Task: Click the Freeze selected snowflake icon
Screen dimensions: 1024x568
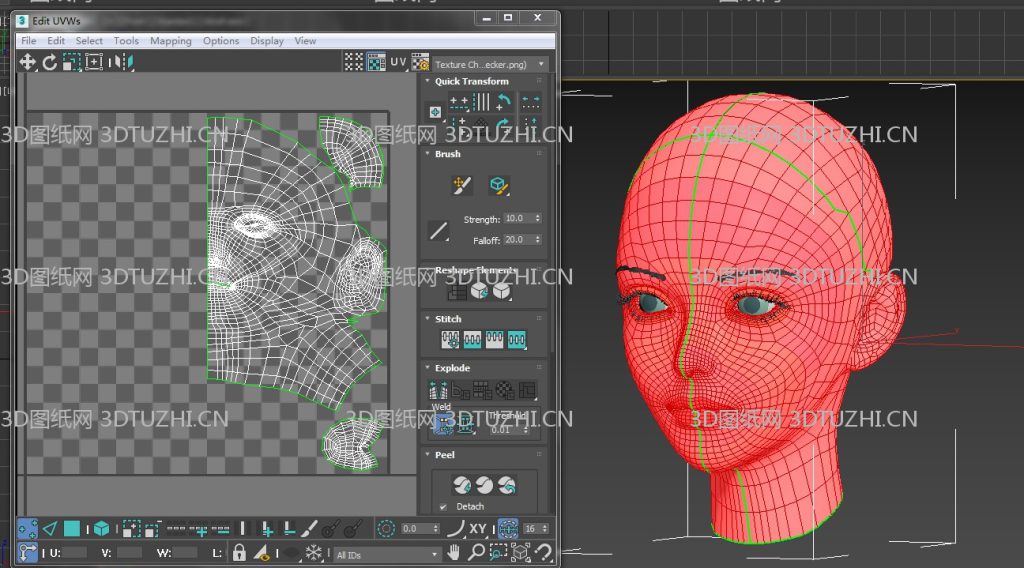Action: tap(313, 552)
